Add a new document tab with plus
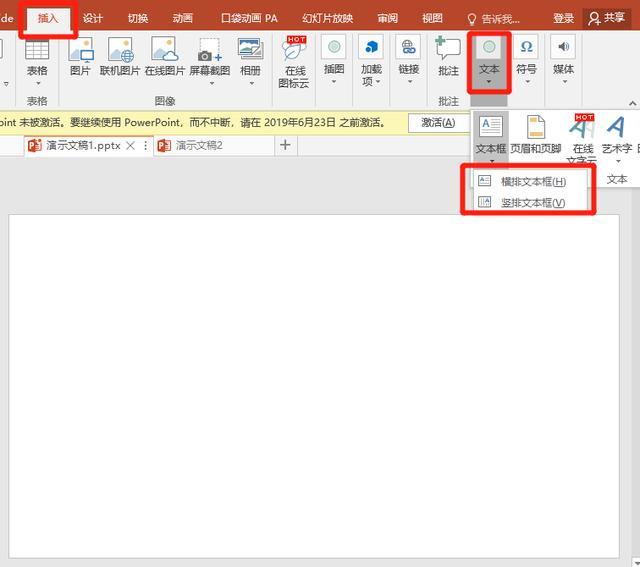This screenshot has width=640, height=567. point(285,145)
